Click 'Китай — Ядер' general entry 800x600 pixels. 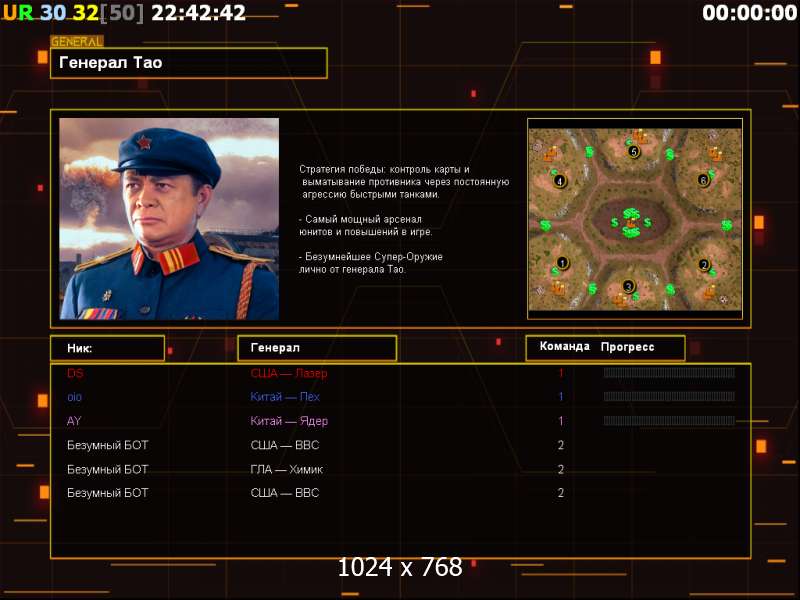289,421
